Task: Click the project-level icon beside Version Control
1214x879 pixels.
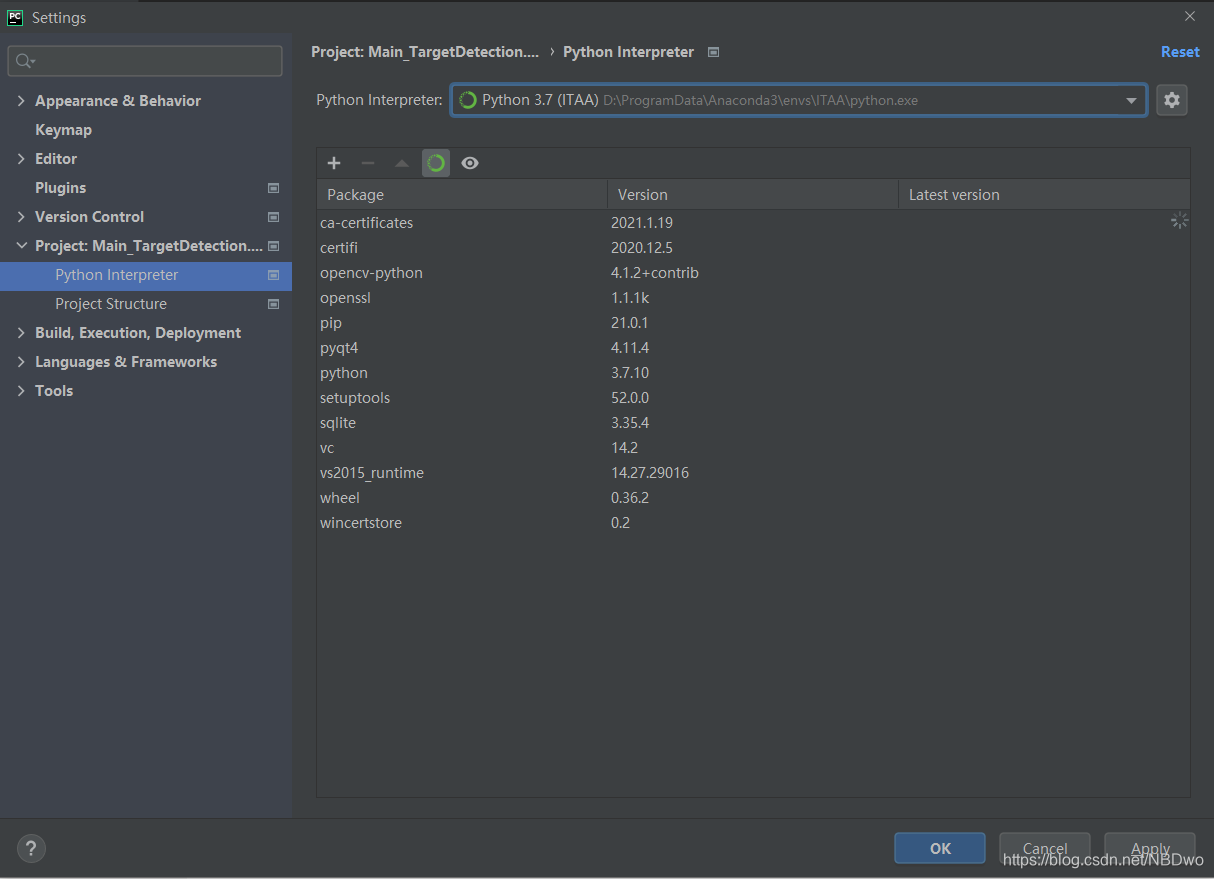Action: click(x=274, y=217)
